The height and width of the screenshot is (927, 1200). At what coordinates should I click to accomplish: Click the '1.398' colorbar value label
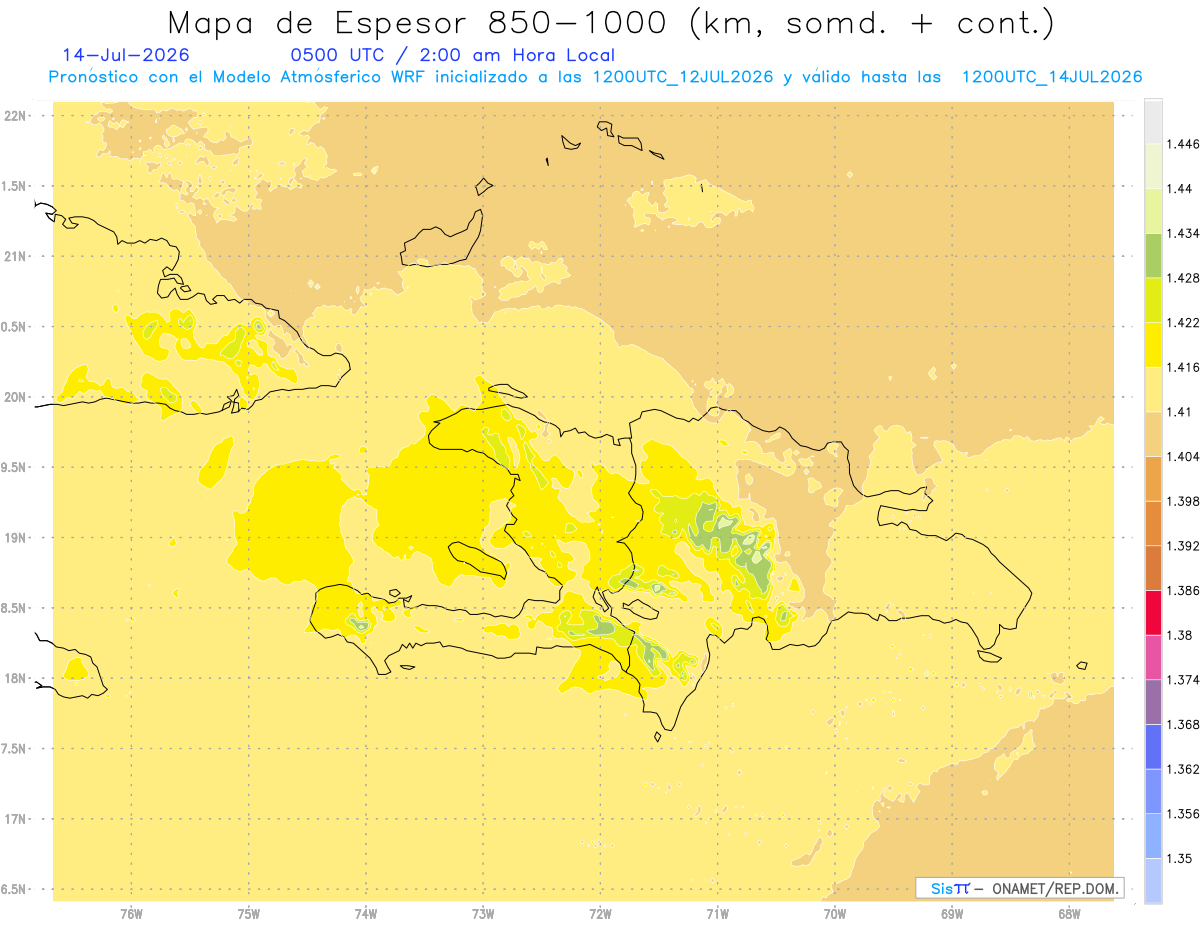tap(1183, 501)
